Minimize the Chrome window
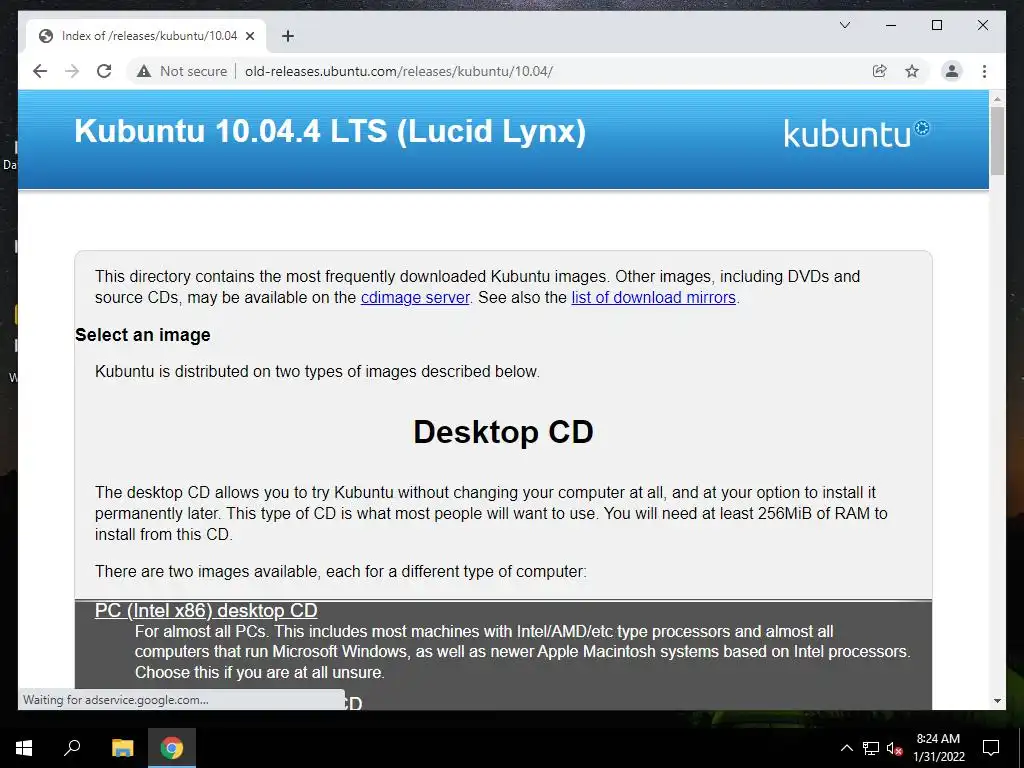 [891, 25]
